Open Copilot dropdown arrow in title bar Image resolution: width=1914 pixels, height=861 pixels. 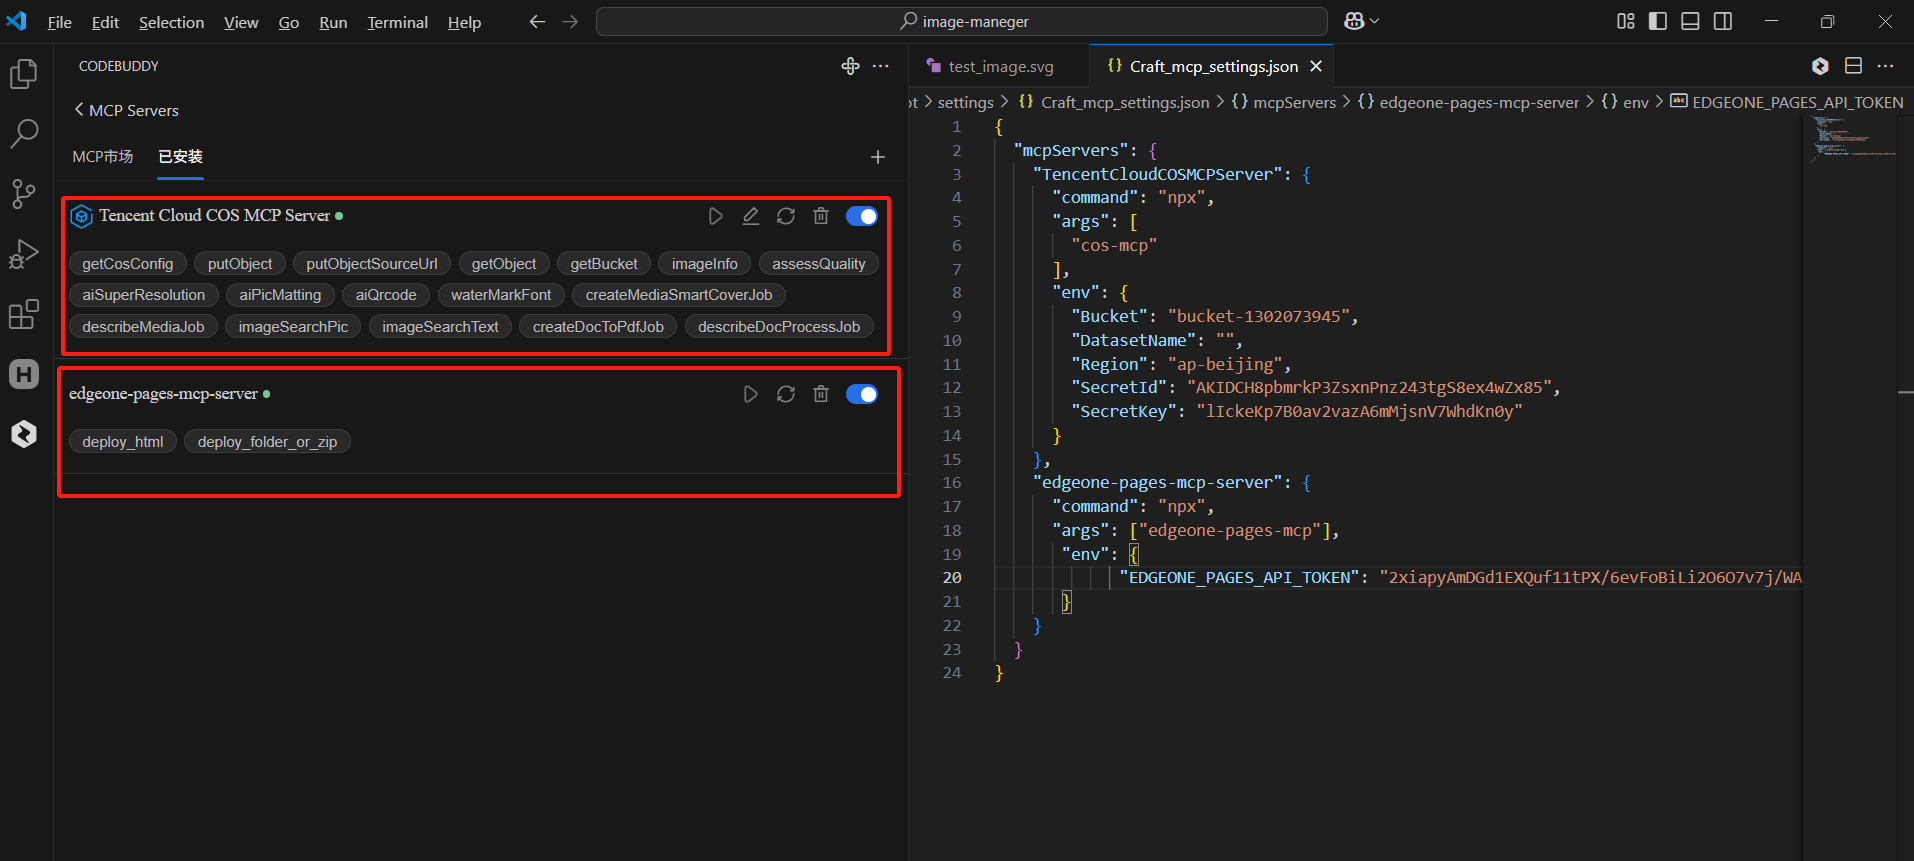tap(1375, 21)
